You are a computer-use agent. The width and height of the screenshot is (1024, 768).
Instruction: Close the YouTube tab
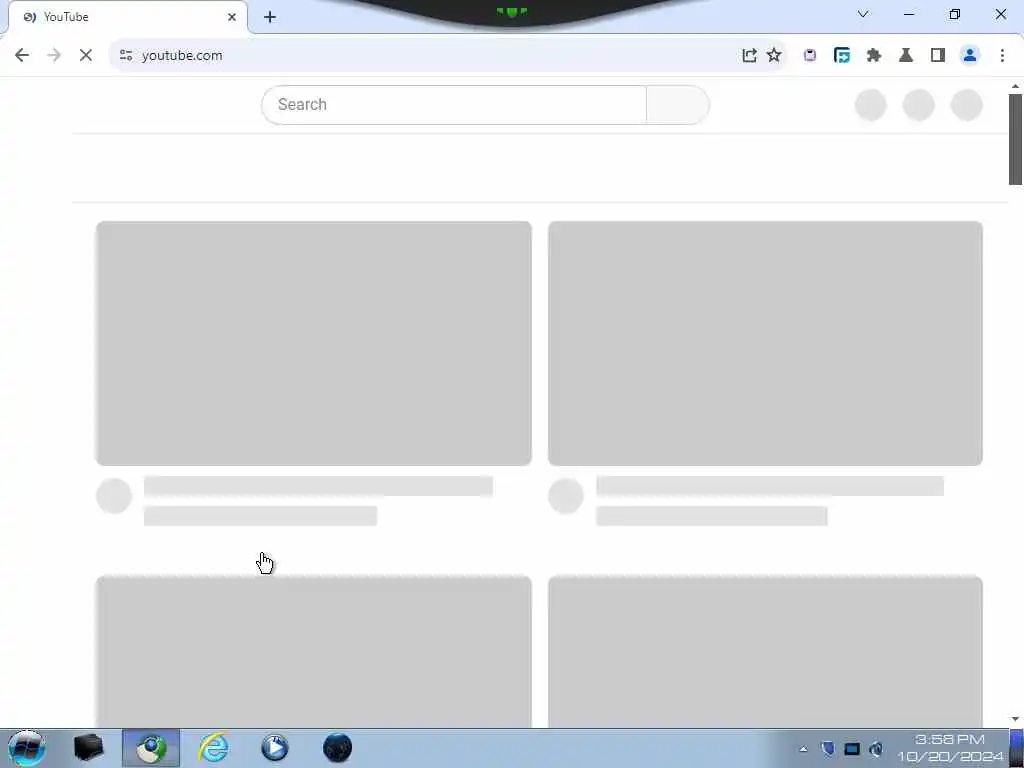tap(232, 17)
